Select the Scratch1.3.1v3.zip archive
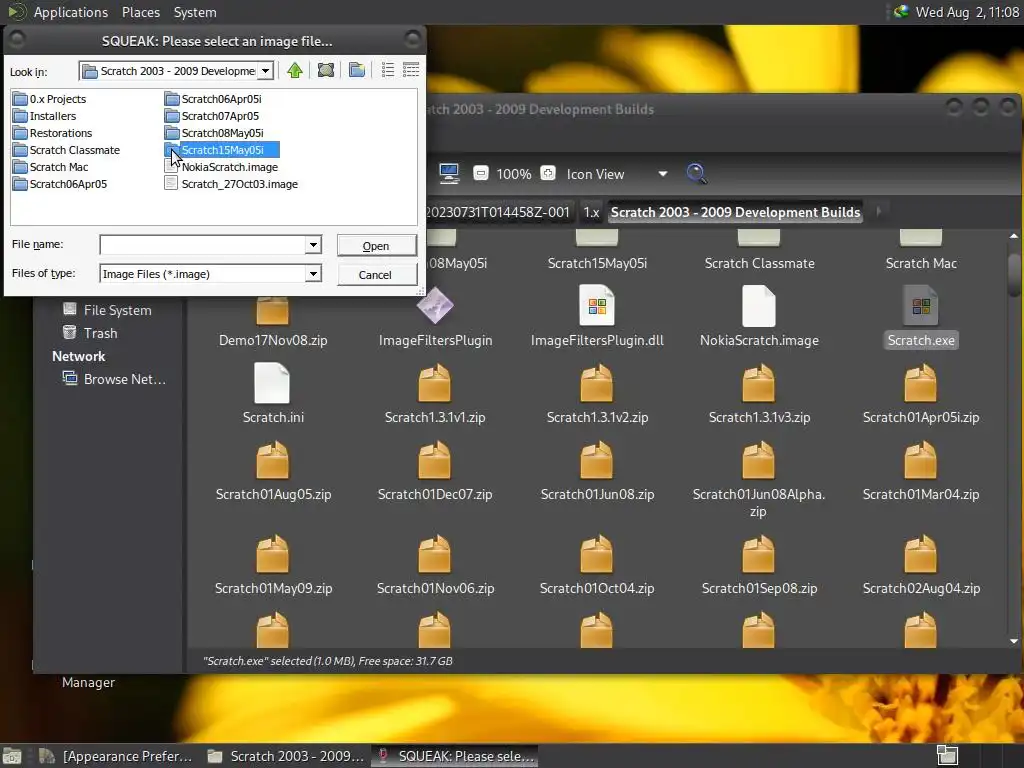The width and height of the screenshot is (1024, 768). click(759, 394)
